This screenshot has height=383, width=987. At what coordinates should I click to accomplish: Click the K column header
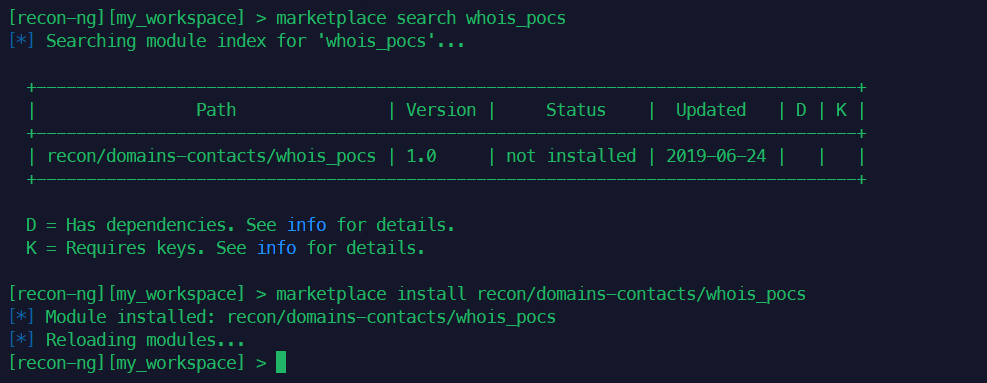[841, 110]
